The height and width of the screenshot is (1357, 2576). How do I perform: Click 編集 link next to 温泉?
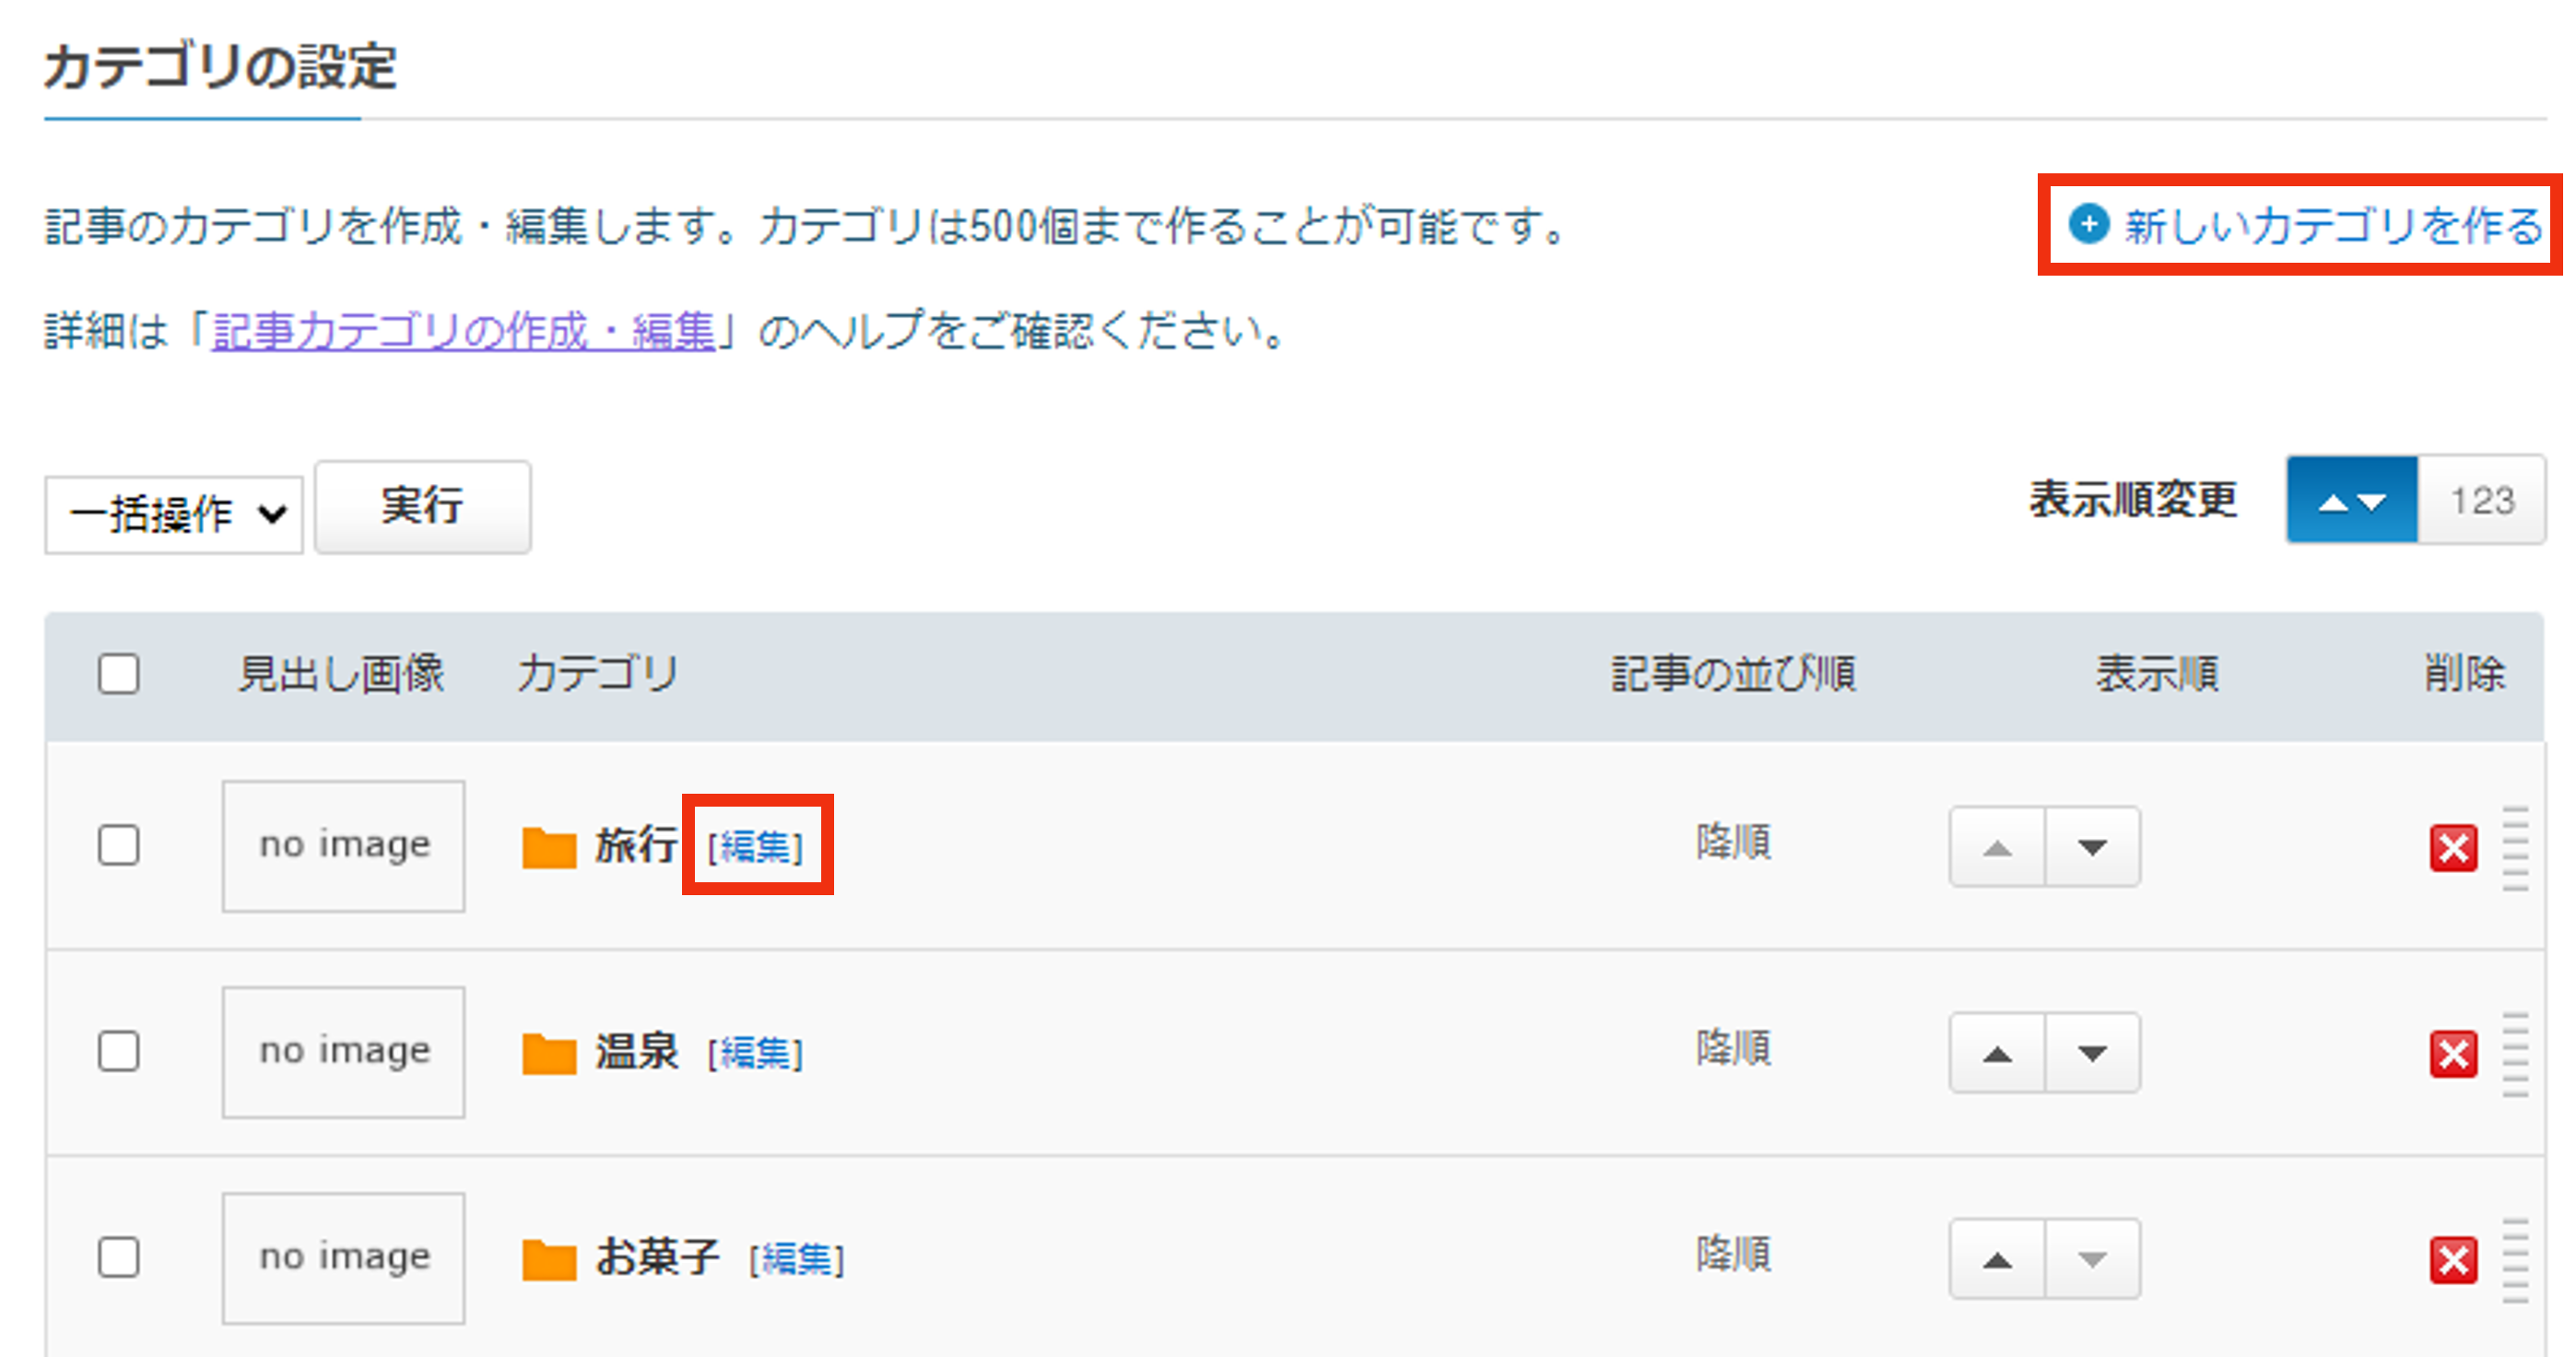[755, 1054]
